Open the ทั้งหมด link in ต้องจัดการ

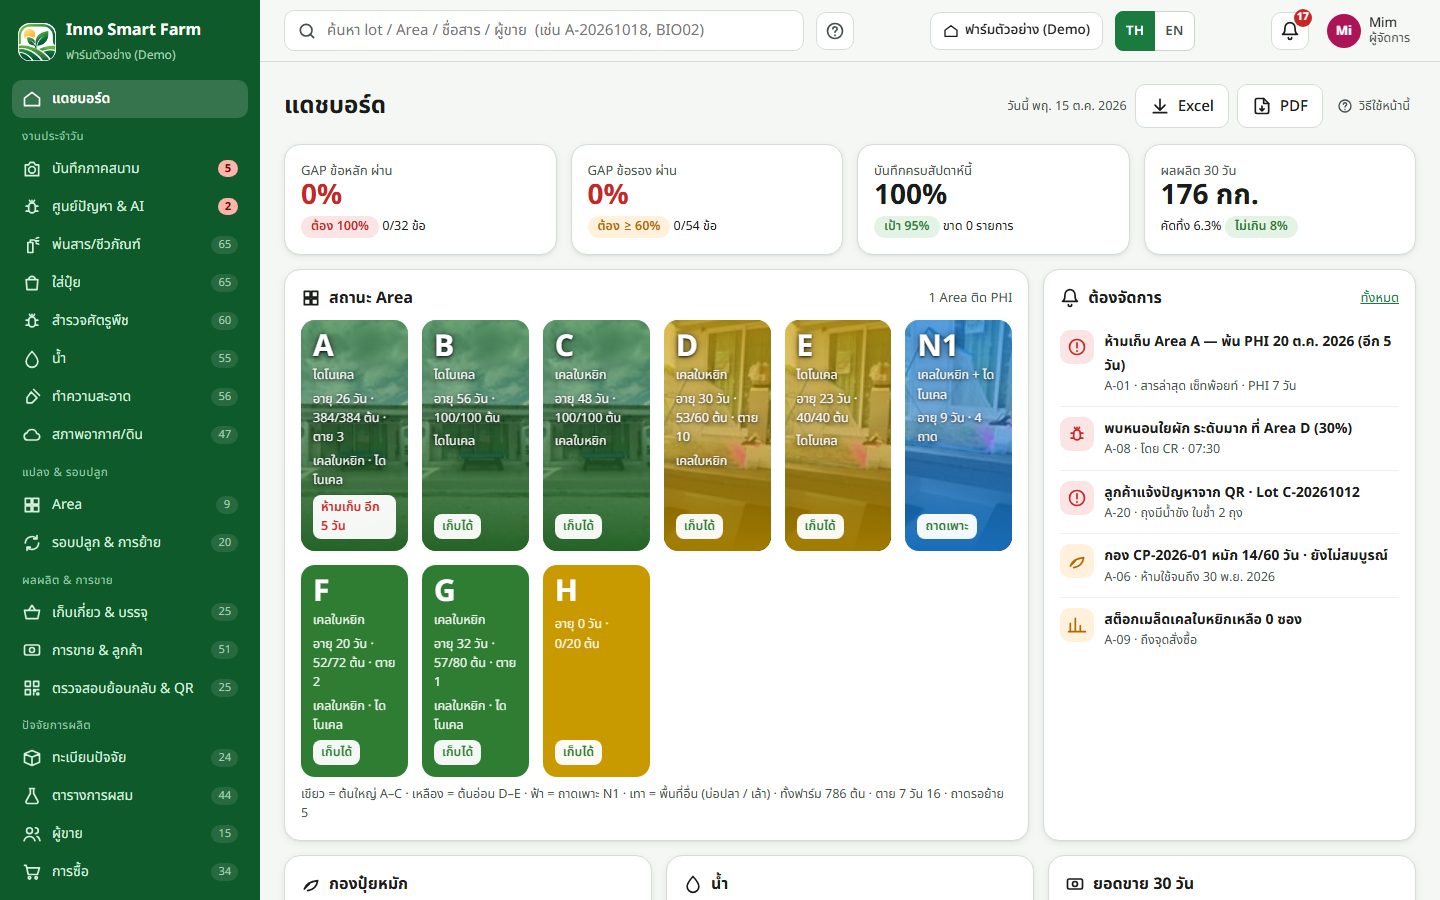click(x=1380, y=298)
